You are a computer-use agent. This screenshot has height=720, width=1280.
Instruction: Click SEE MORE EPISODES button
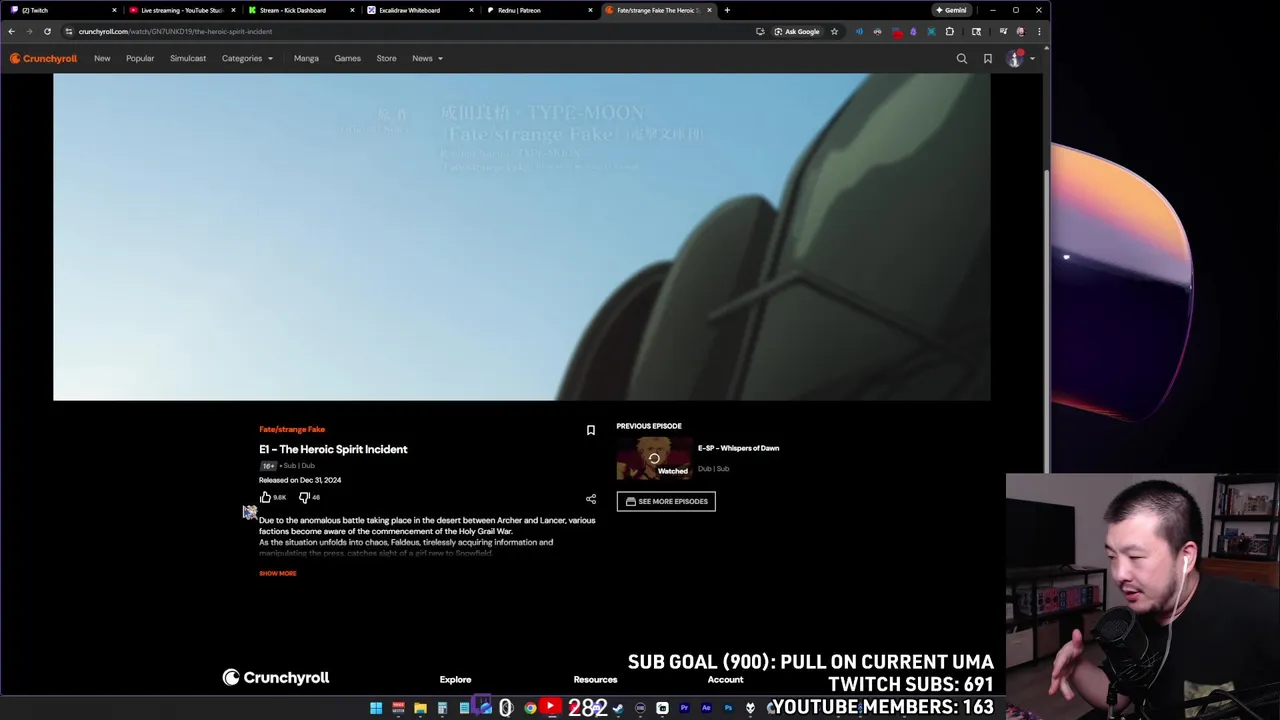666,501
